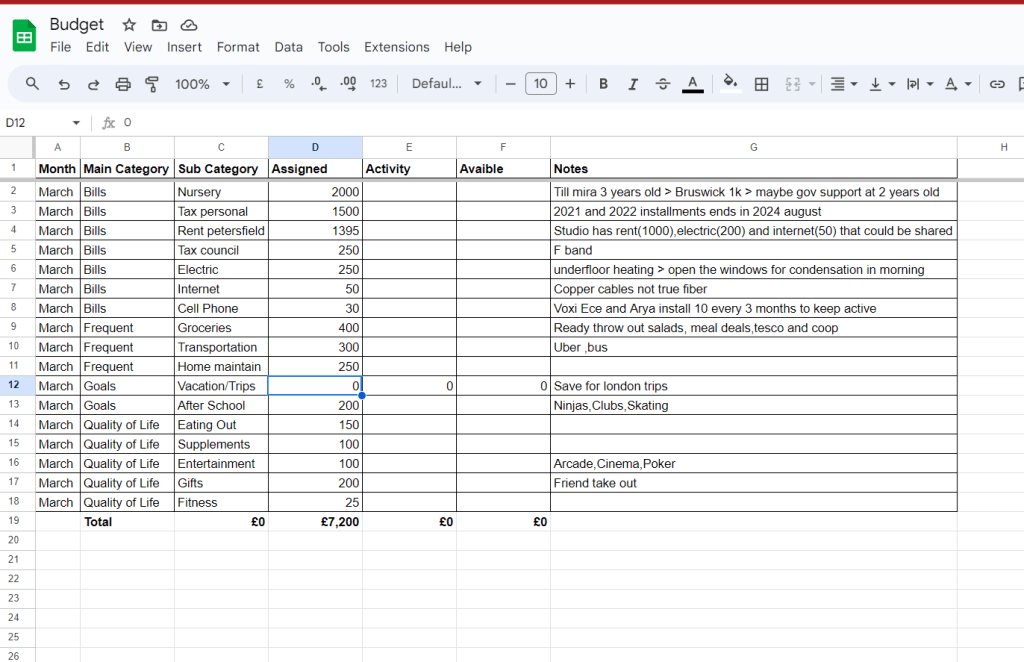
Task: Click the name box showing D12
Action: point(36,123)
